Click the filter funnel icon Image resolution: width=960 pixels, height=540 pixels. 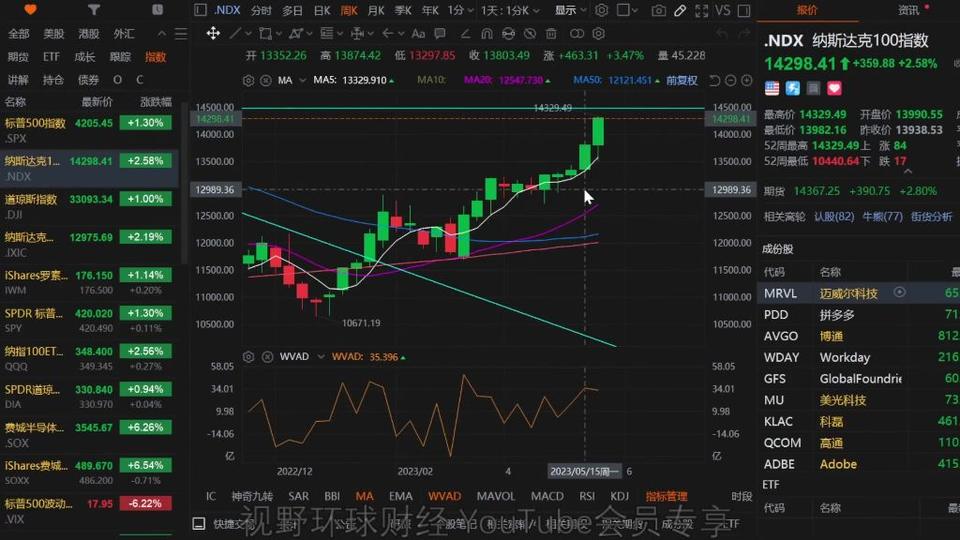pyautogui.click(x=94, y=10)
